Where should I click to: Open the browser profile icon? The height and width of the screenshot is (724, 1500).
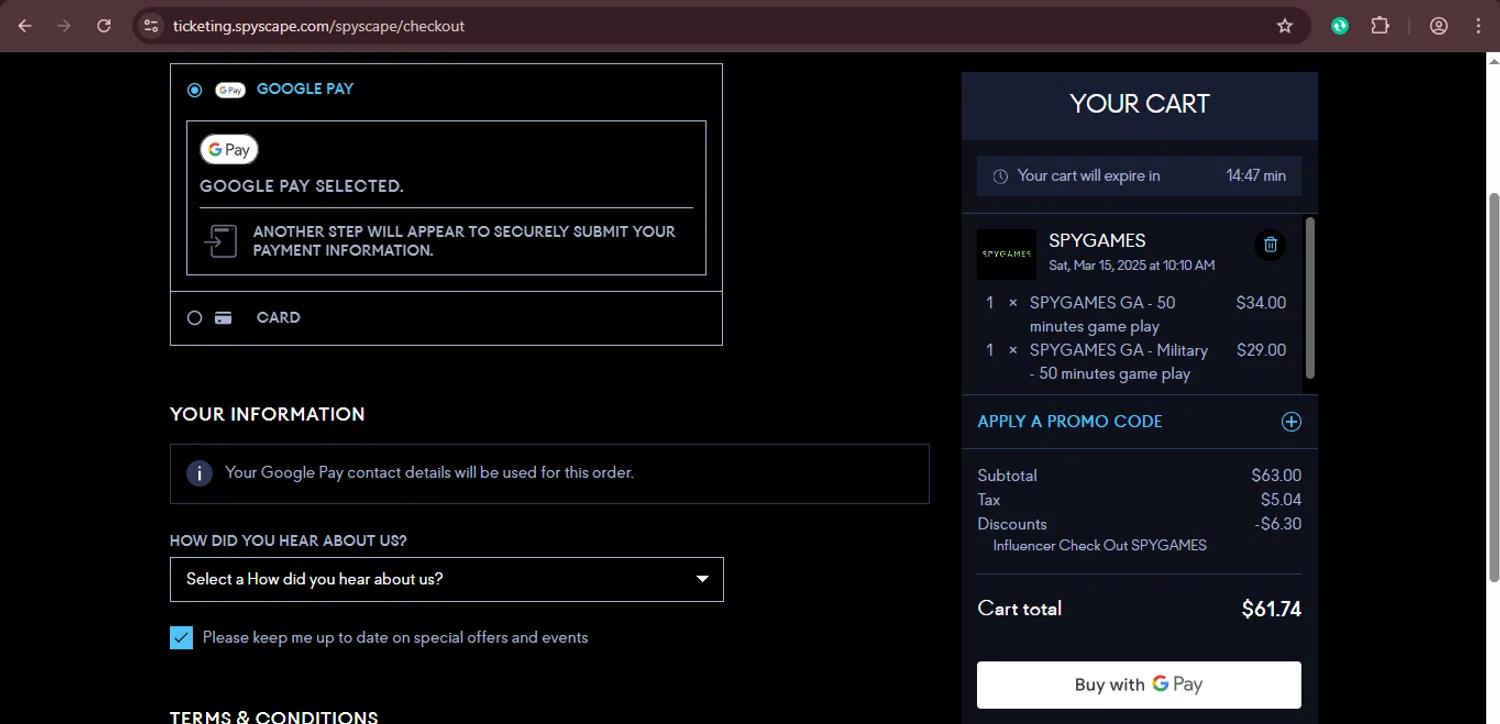(1439, 26)
